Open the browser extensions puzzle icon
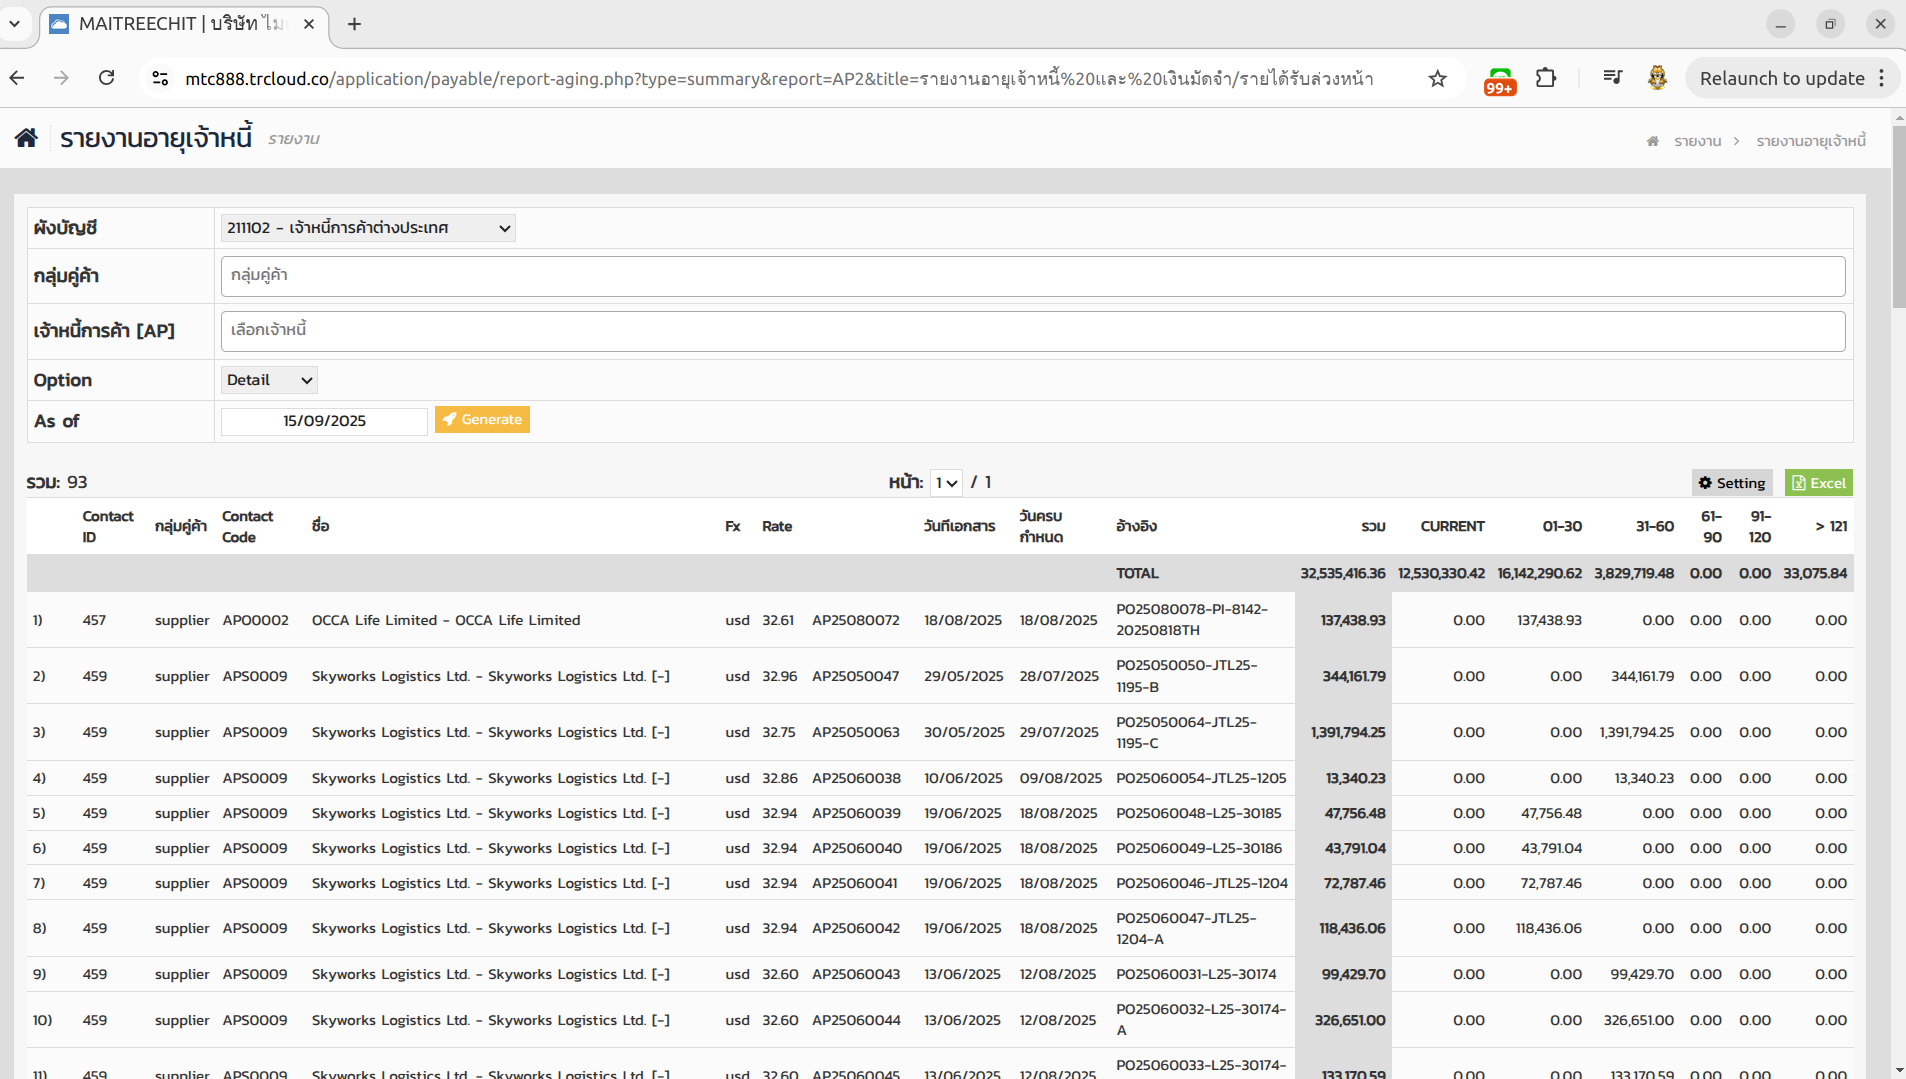This screenshot has height=1079, width=1906. (1546, 78)
